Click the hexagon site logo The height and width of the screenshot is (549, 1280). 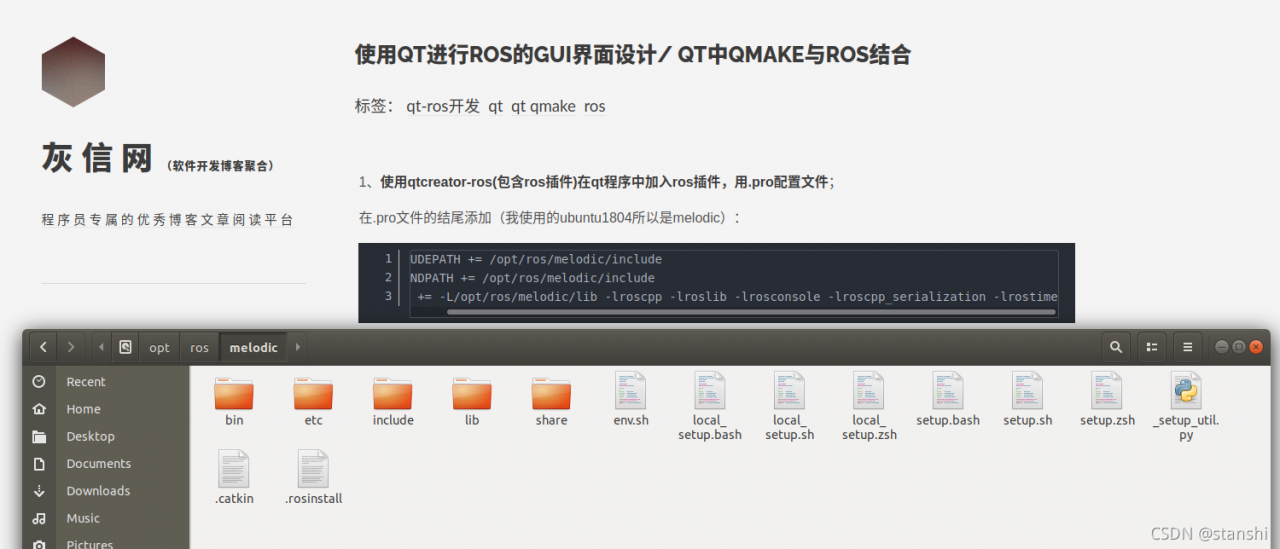tap(73, 72)
